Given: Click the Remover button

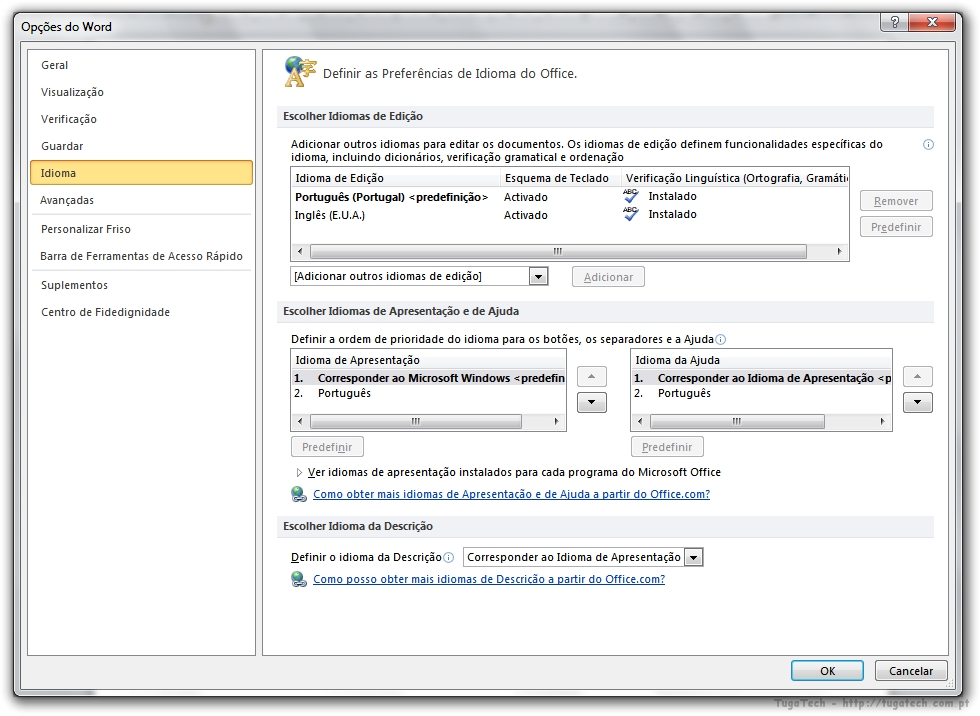Looking at the screenshot, I should [x=896, y=201].
